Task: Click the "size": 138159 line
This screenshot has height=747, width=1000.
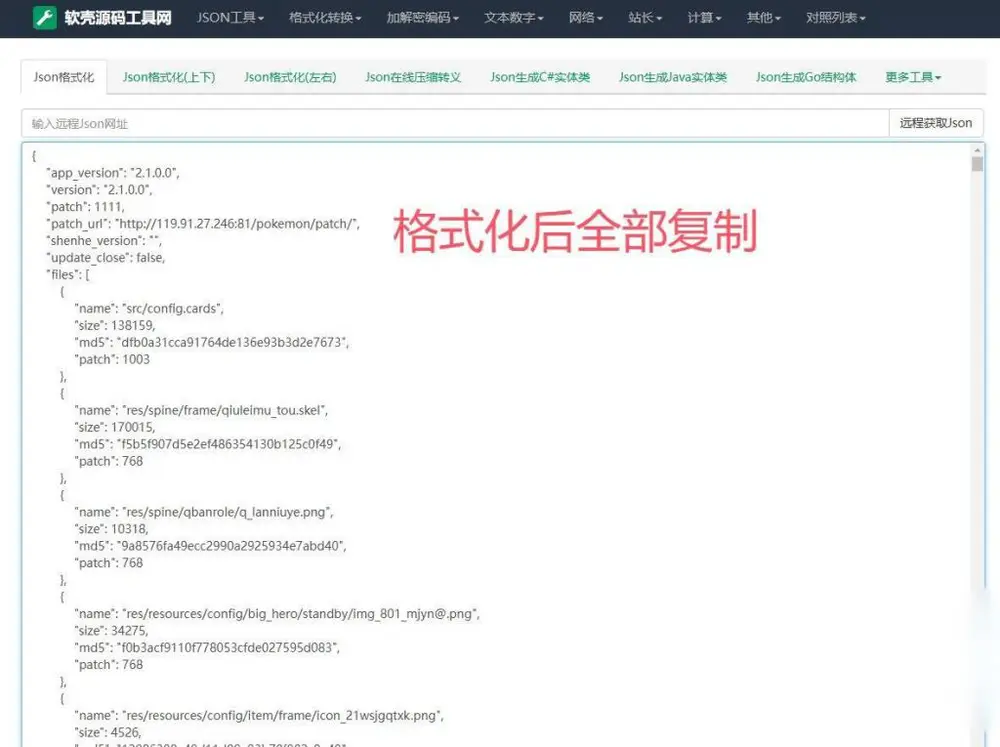Action: [115, 325]
